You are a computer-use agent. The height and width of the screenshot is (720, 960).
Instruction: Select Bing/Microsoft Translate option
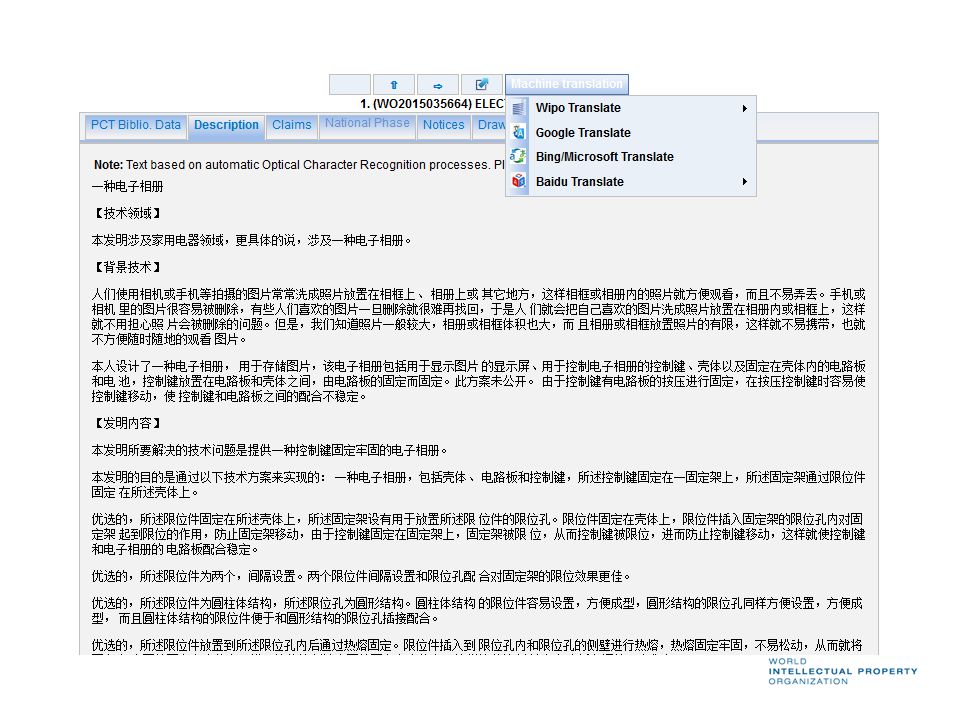631,157
